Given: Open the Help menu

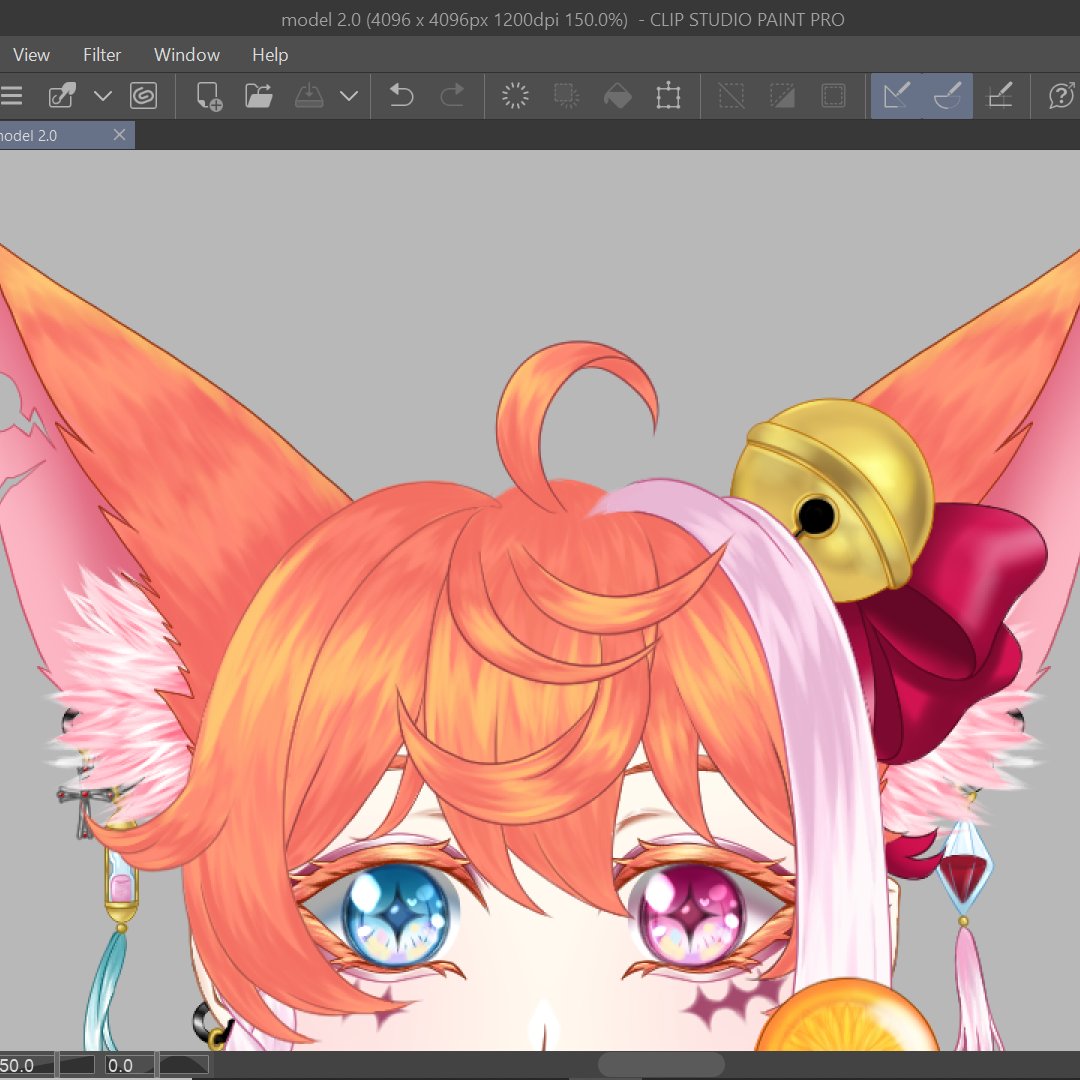Looking at the screenshot, I should pos(270,54).
